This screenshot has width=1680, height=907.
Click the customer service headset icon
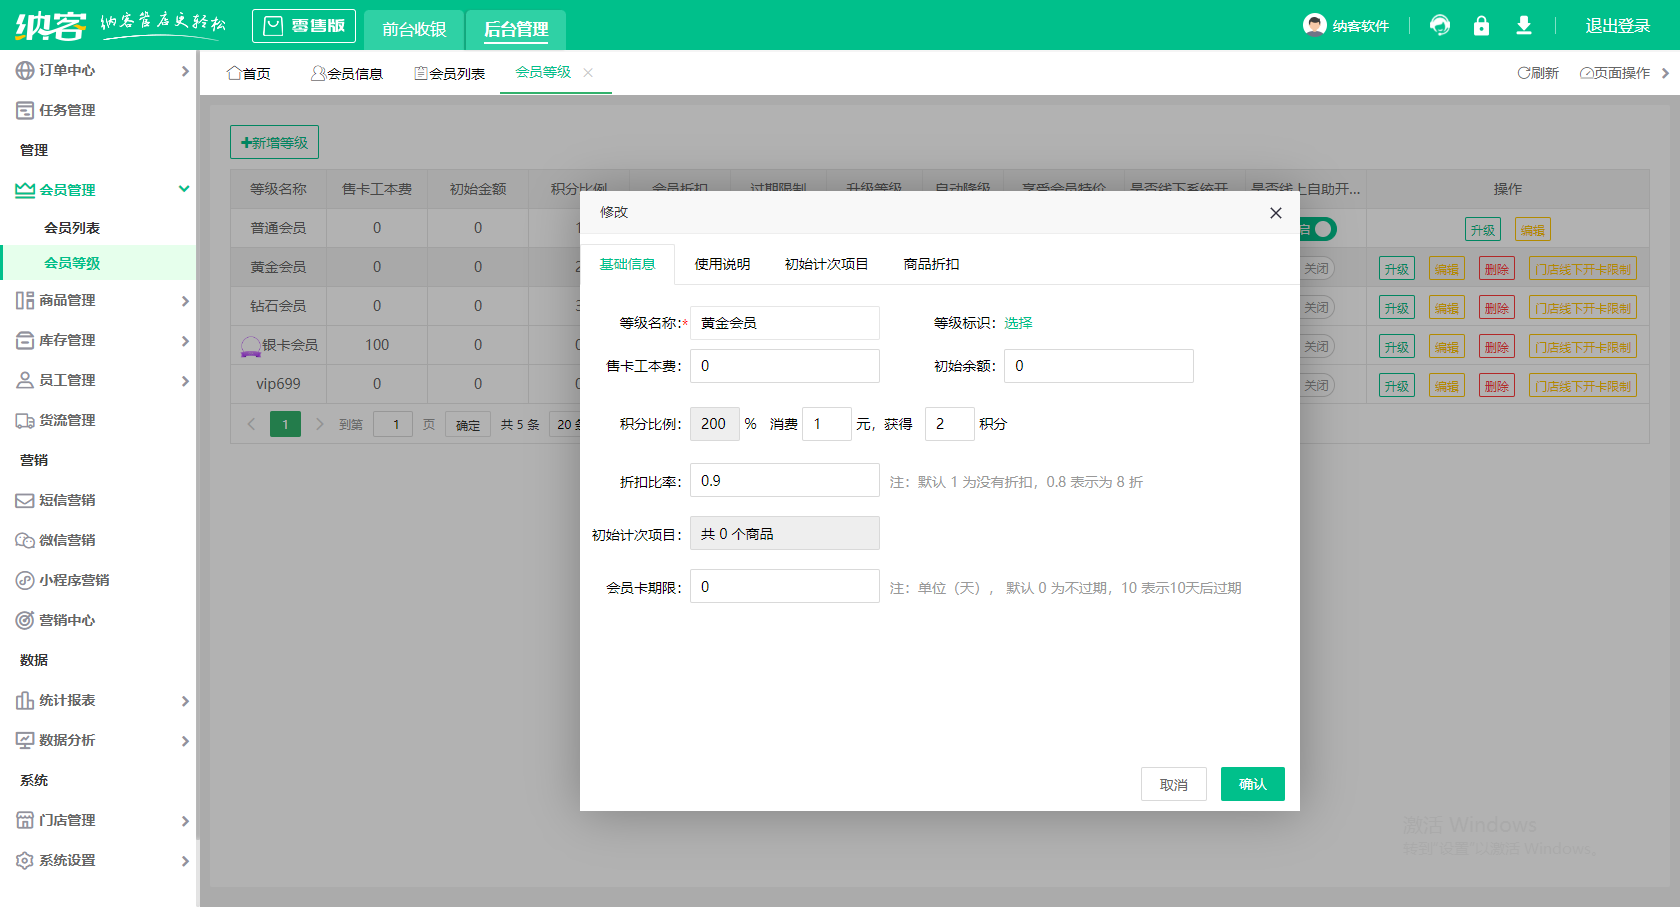pos(1440,25)
